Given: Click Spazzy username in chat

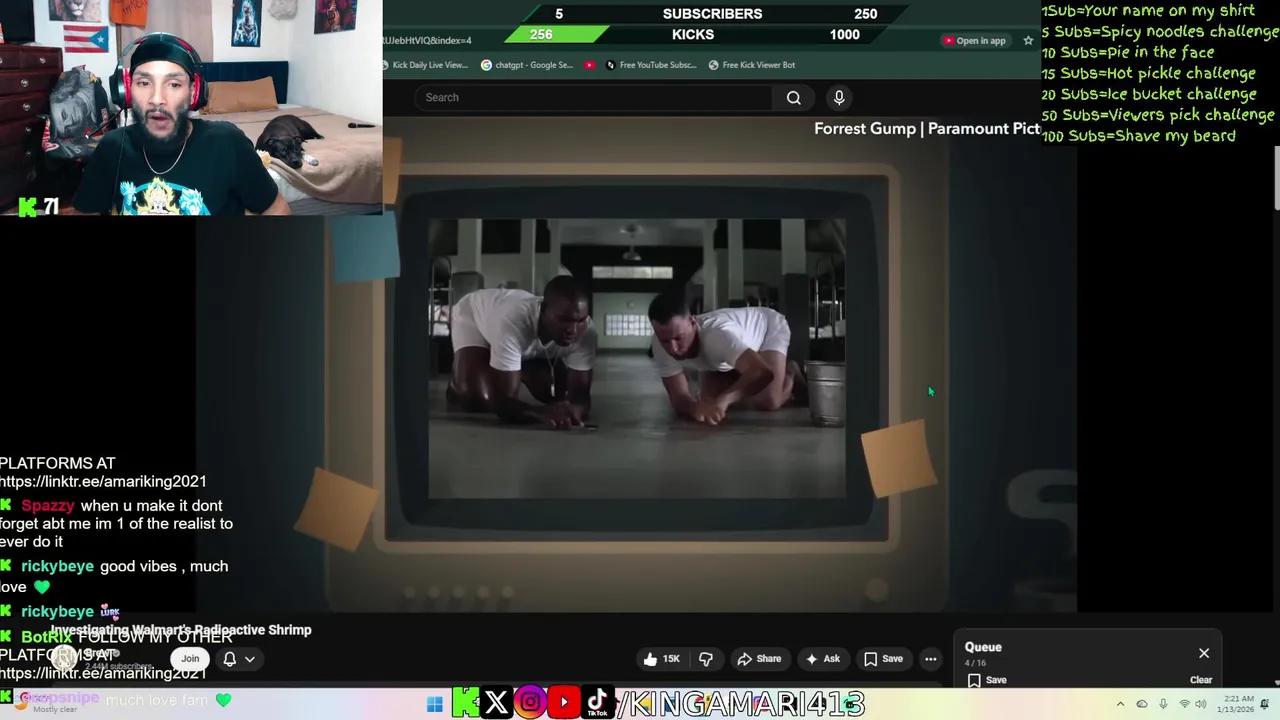Looking at the screenshot, I should tap(48, 506).
